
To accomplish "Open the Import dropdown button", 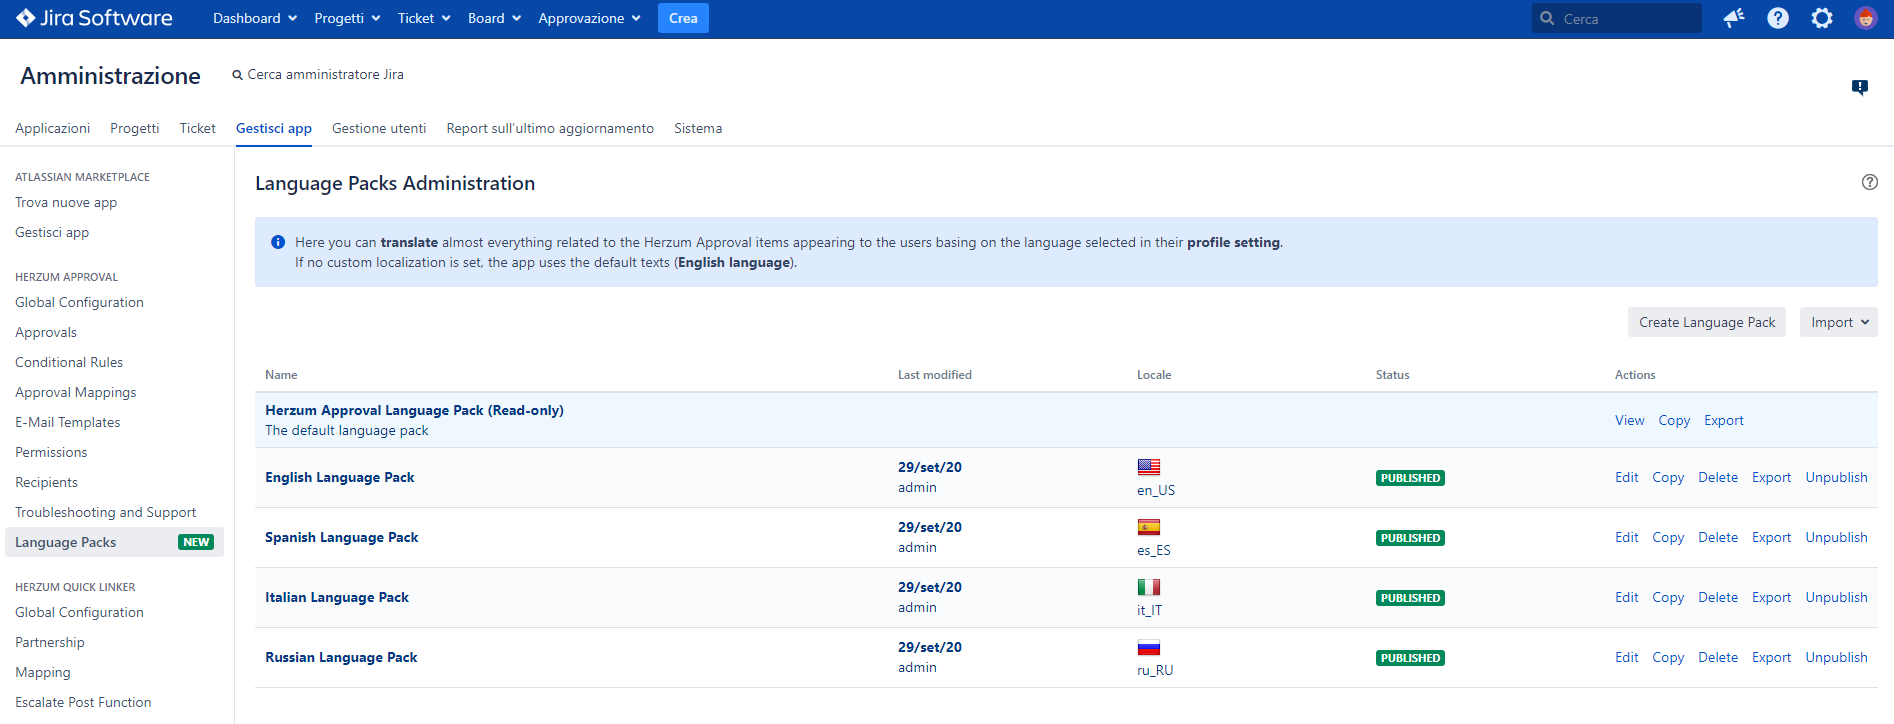I will (1839, 322).
